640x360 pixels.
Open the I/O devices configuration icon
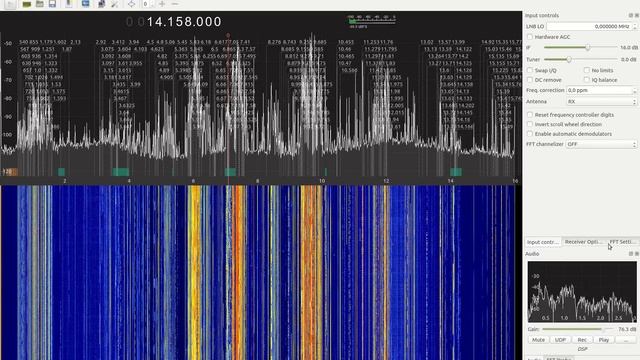point(27,4)
